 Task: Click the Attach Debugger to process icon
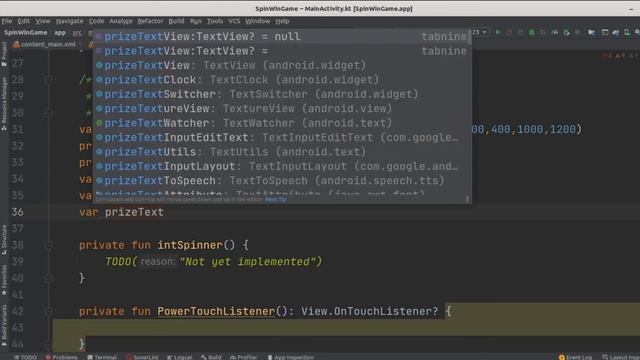pos(566,32)
